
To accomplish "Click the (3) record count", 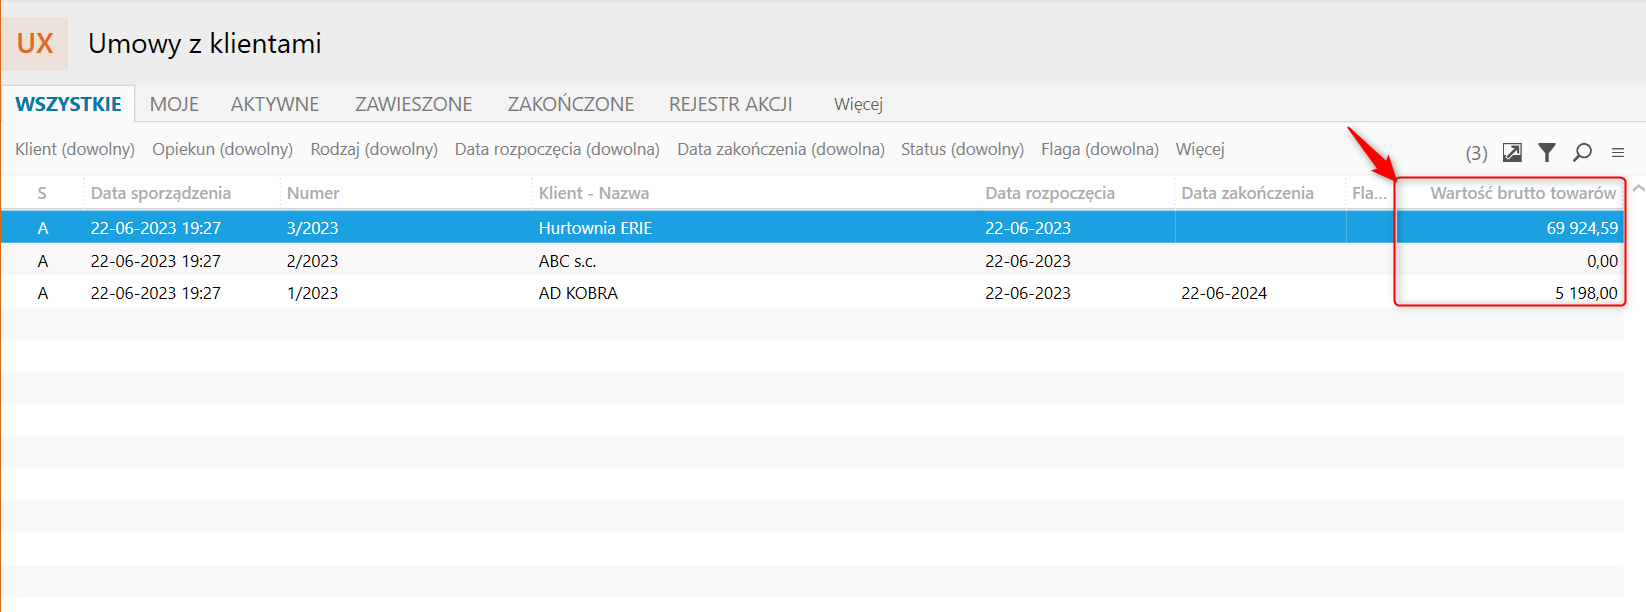I will pos(1476,153).
